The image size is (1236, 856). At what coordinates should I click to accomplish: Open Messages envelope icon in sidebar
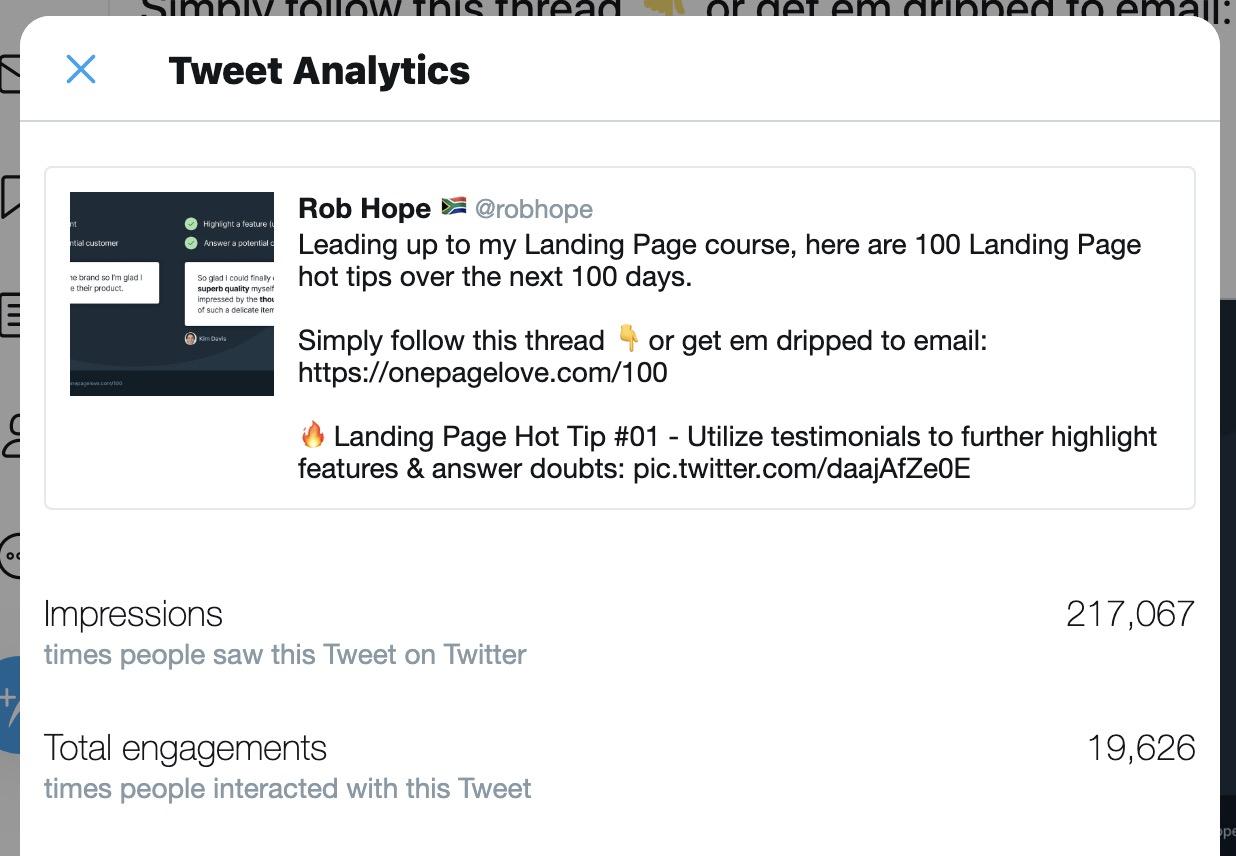point(9,74)
